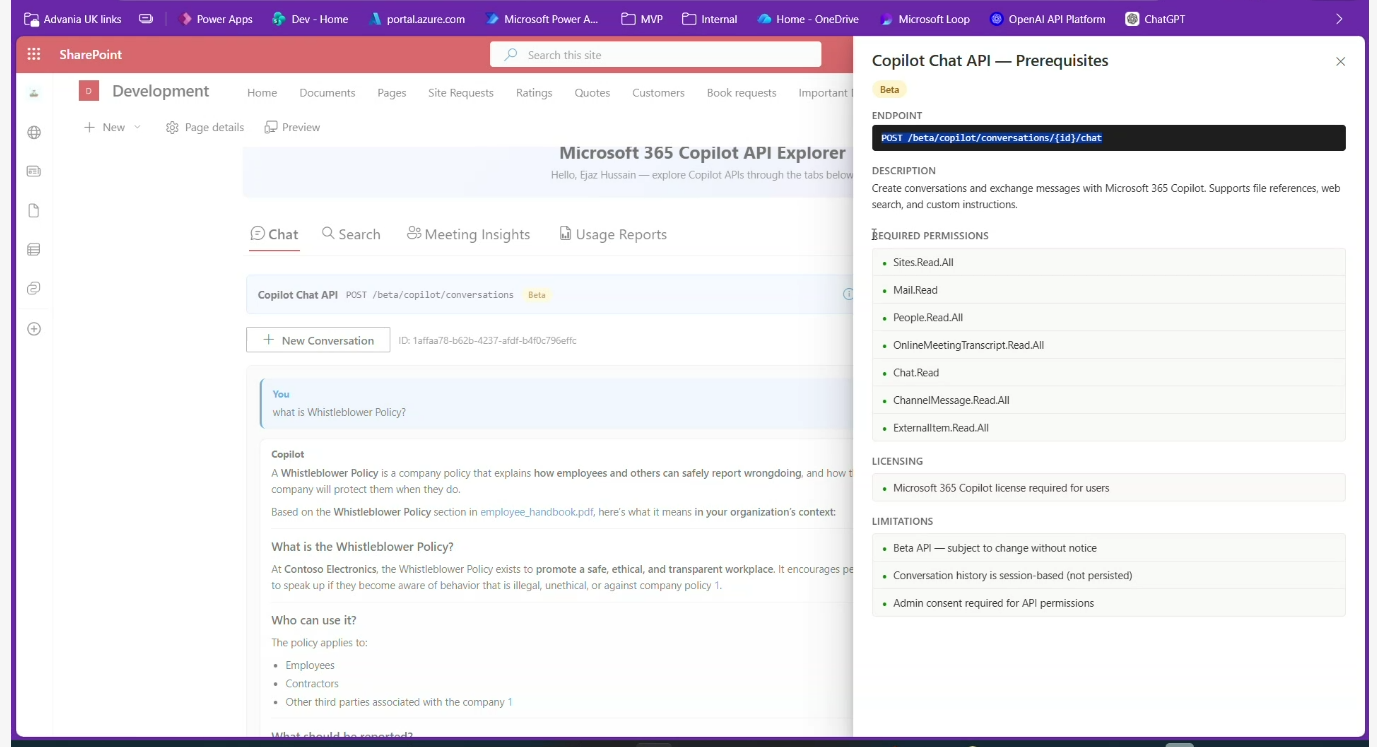The width and height of the screenshot is (1377, 747).
Task: Open the lists icon in left rail
Action: (34, 250)
